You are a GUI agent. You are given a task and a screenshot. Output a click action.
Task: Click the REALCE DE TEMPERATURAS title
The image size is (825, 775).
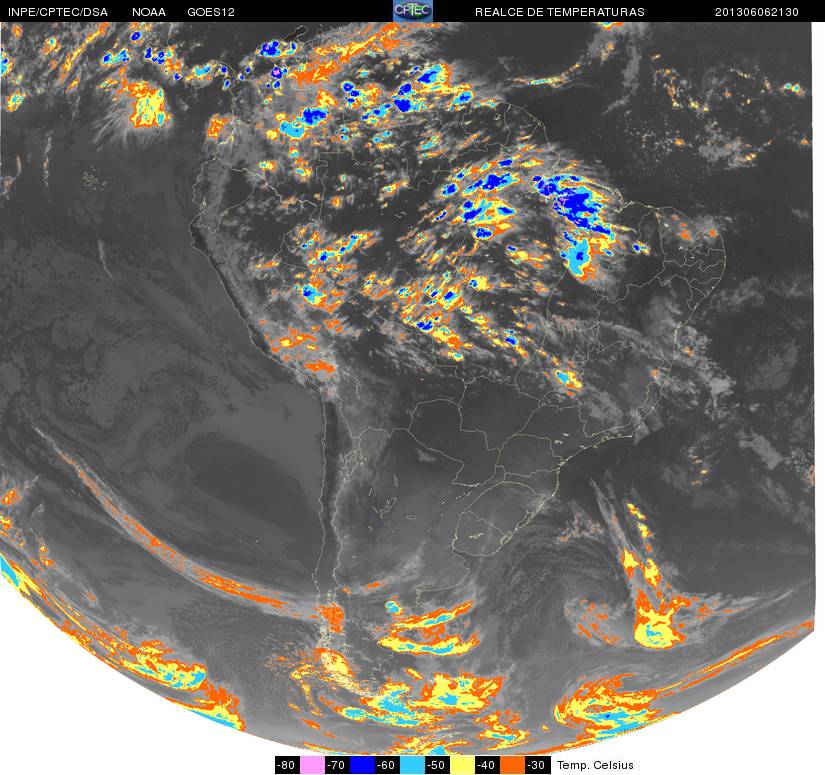coord(560,12)
